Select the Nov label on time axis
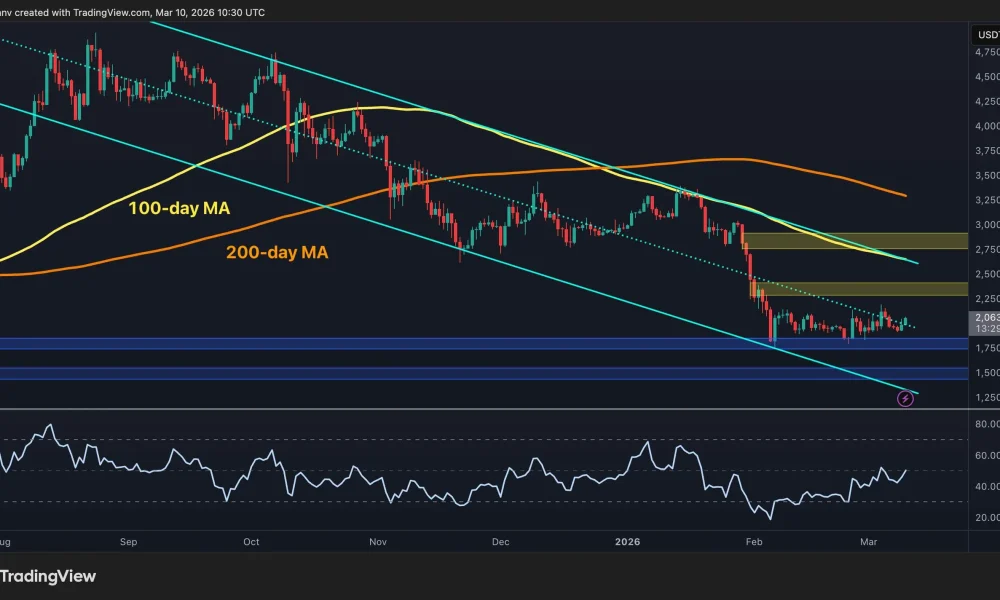This screenshot has width=1000, height=600. point(377,541)
